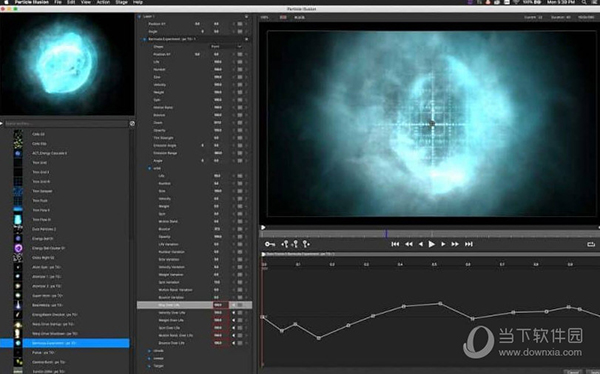
Task: Clear the emitter library search field
Action: point(132,124)
